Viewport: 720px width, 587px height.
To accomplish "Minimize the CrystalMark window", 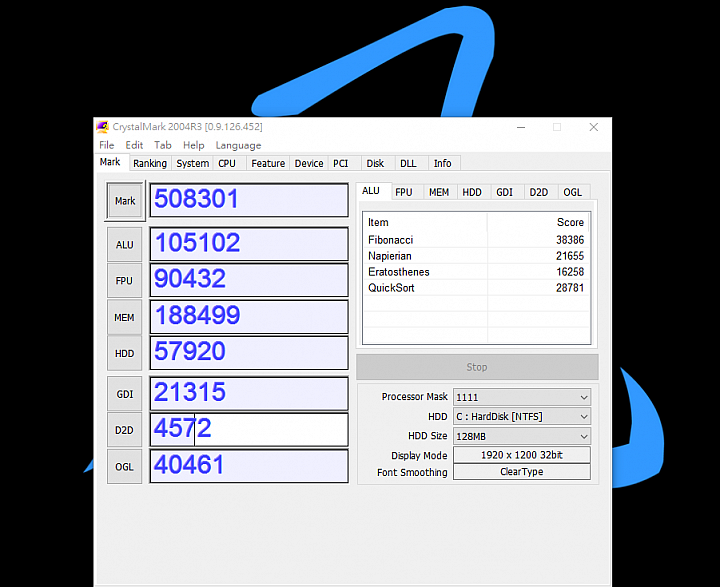I will (x=521, y=127).
